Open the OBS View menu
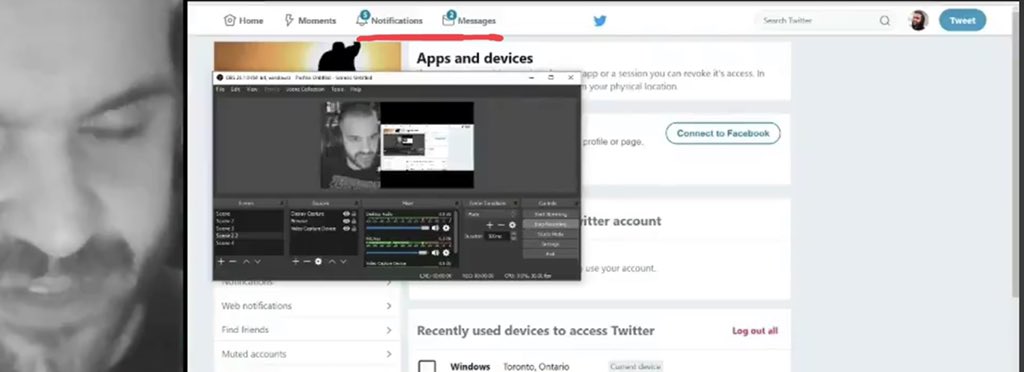 (x=252, y=89)
